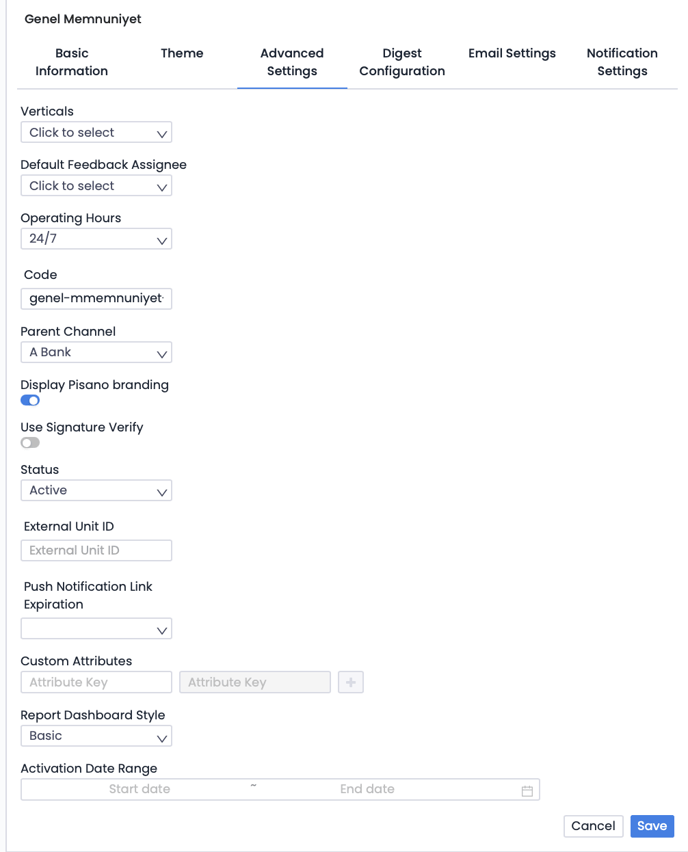Screen dimensions: 688x852
Task: Cancel the channel configuration changes
Action: 593,825
